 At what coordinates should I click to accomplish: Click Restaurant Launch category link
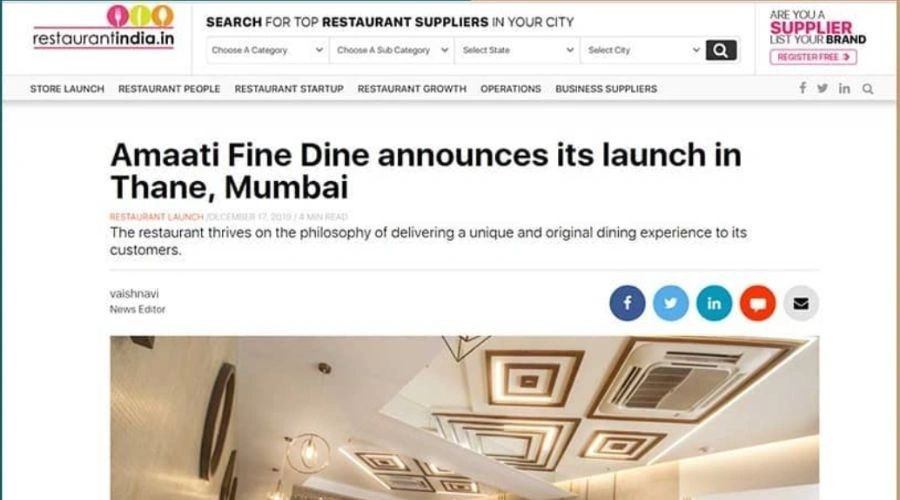157,217
